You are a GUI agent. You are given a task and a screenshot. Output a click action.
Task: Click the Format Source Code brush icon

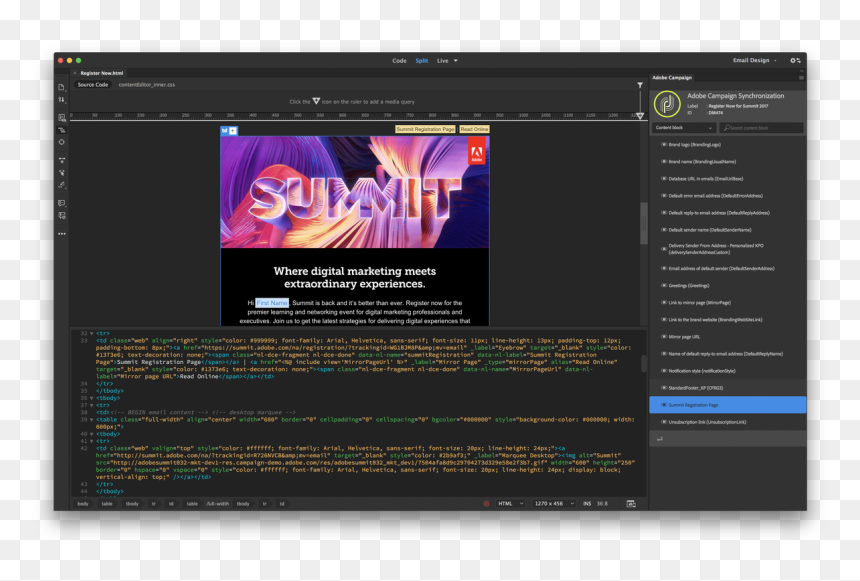[61, 185]
